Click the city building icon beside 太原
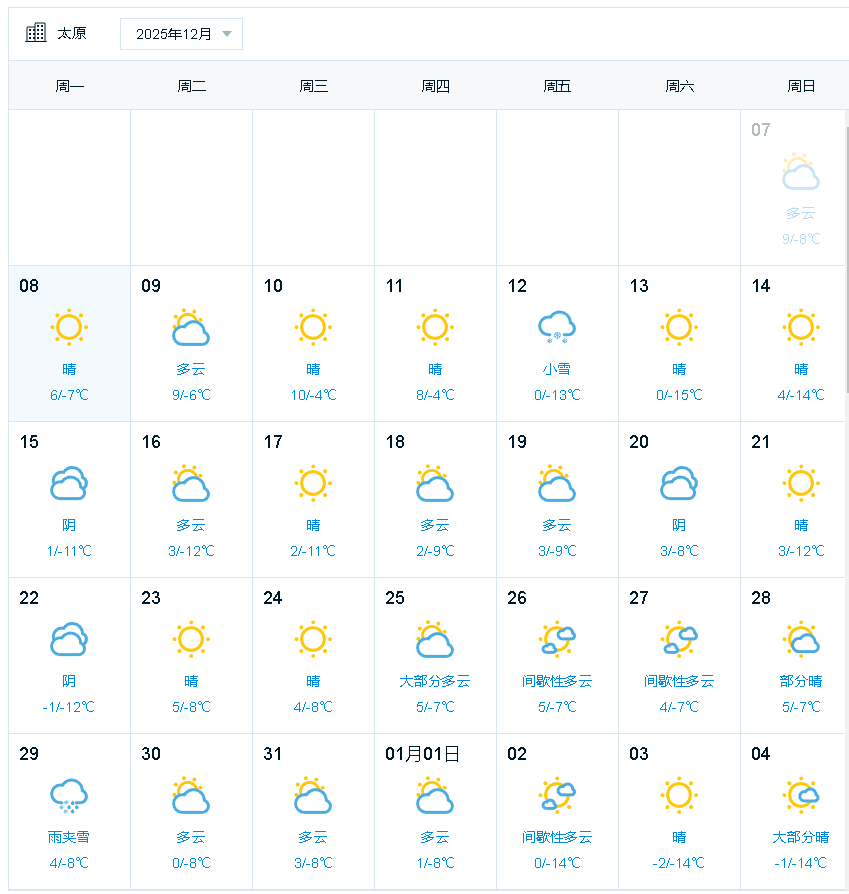Viewport: 849px width, 894px height. 36,33
